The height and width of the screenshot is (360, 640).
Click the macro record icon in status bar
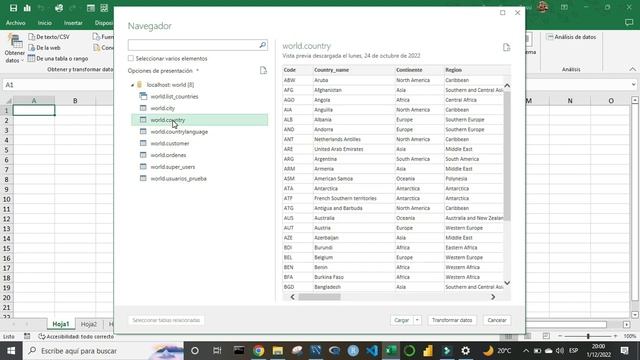[x=27, y=336]
